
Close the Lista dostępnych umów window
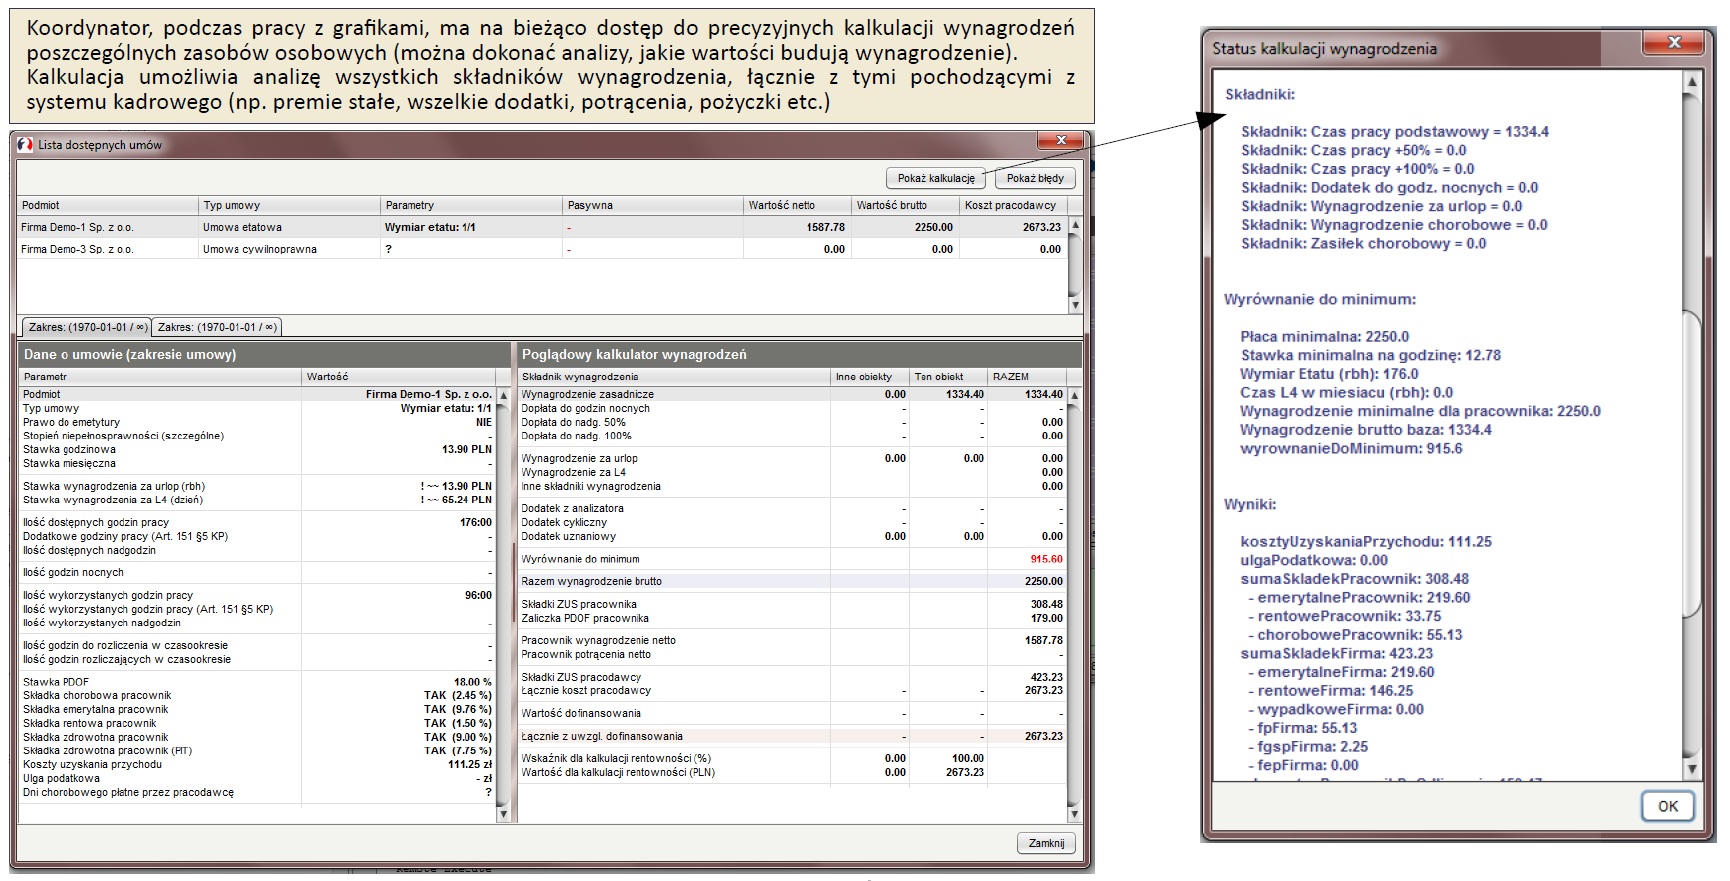[1062, 140]
